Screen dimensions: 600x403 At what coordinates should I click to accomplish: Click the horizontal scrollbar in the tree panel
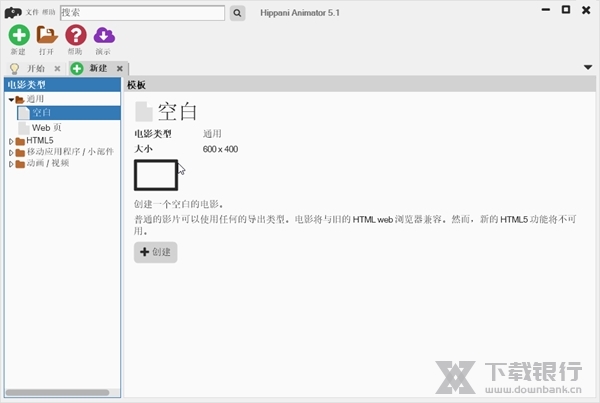(x=58, y=392)
